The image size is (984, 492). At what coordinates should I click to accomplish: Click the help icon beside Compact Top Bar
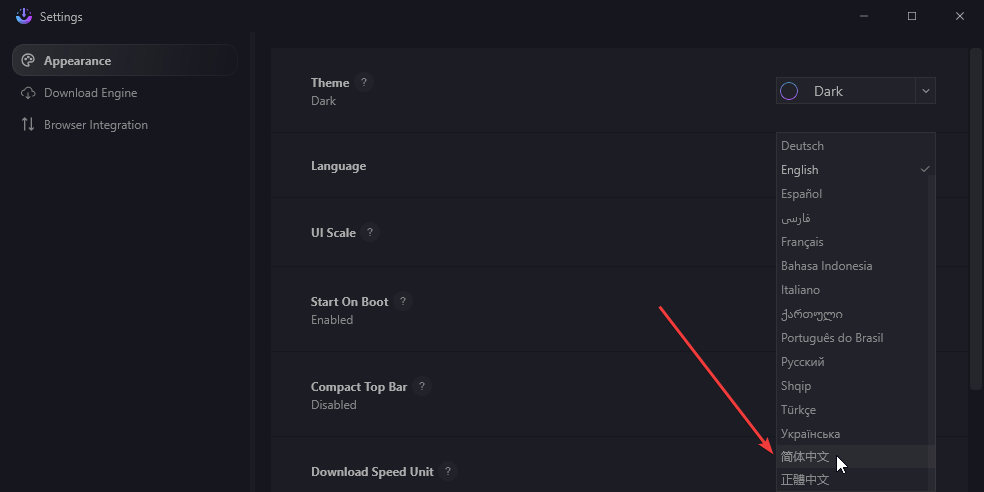[x=422, y=387]
